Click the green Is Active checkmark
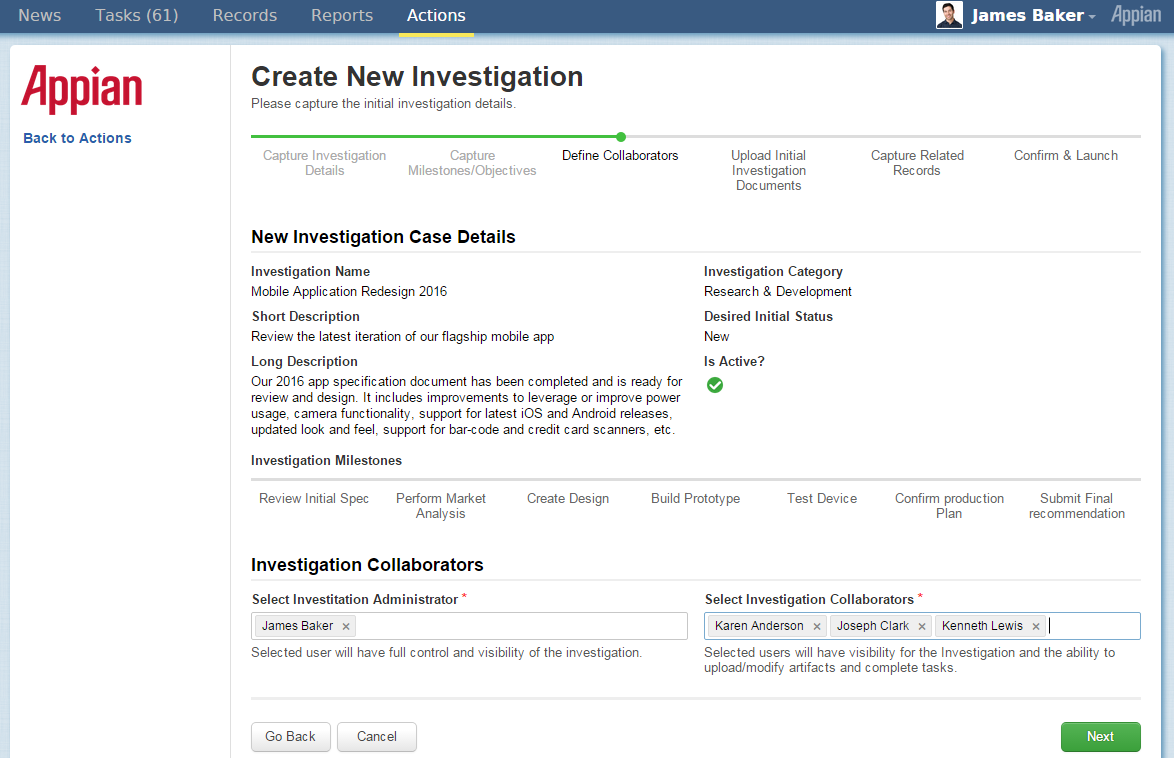1174x758 pixels. pos(715,385)
